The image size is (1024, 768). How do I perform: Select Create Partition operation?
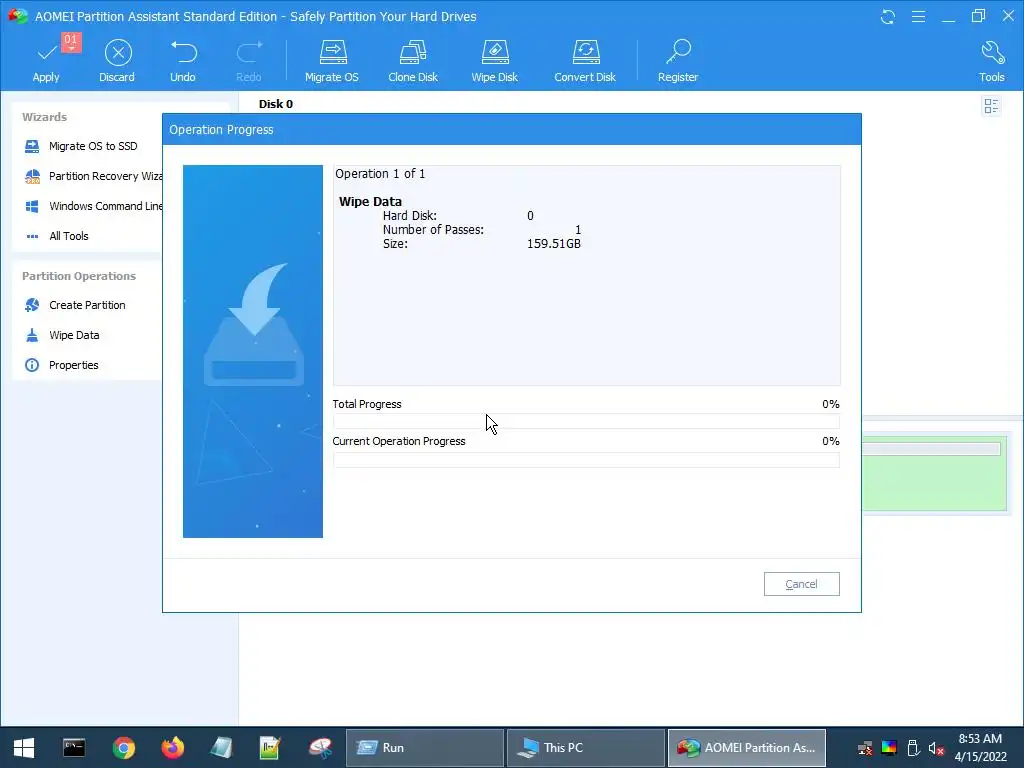(x=74, y=306)
